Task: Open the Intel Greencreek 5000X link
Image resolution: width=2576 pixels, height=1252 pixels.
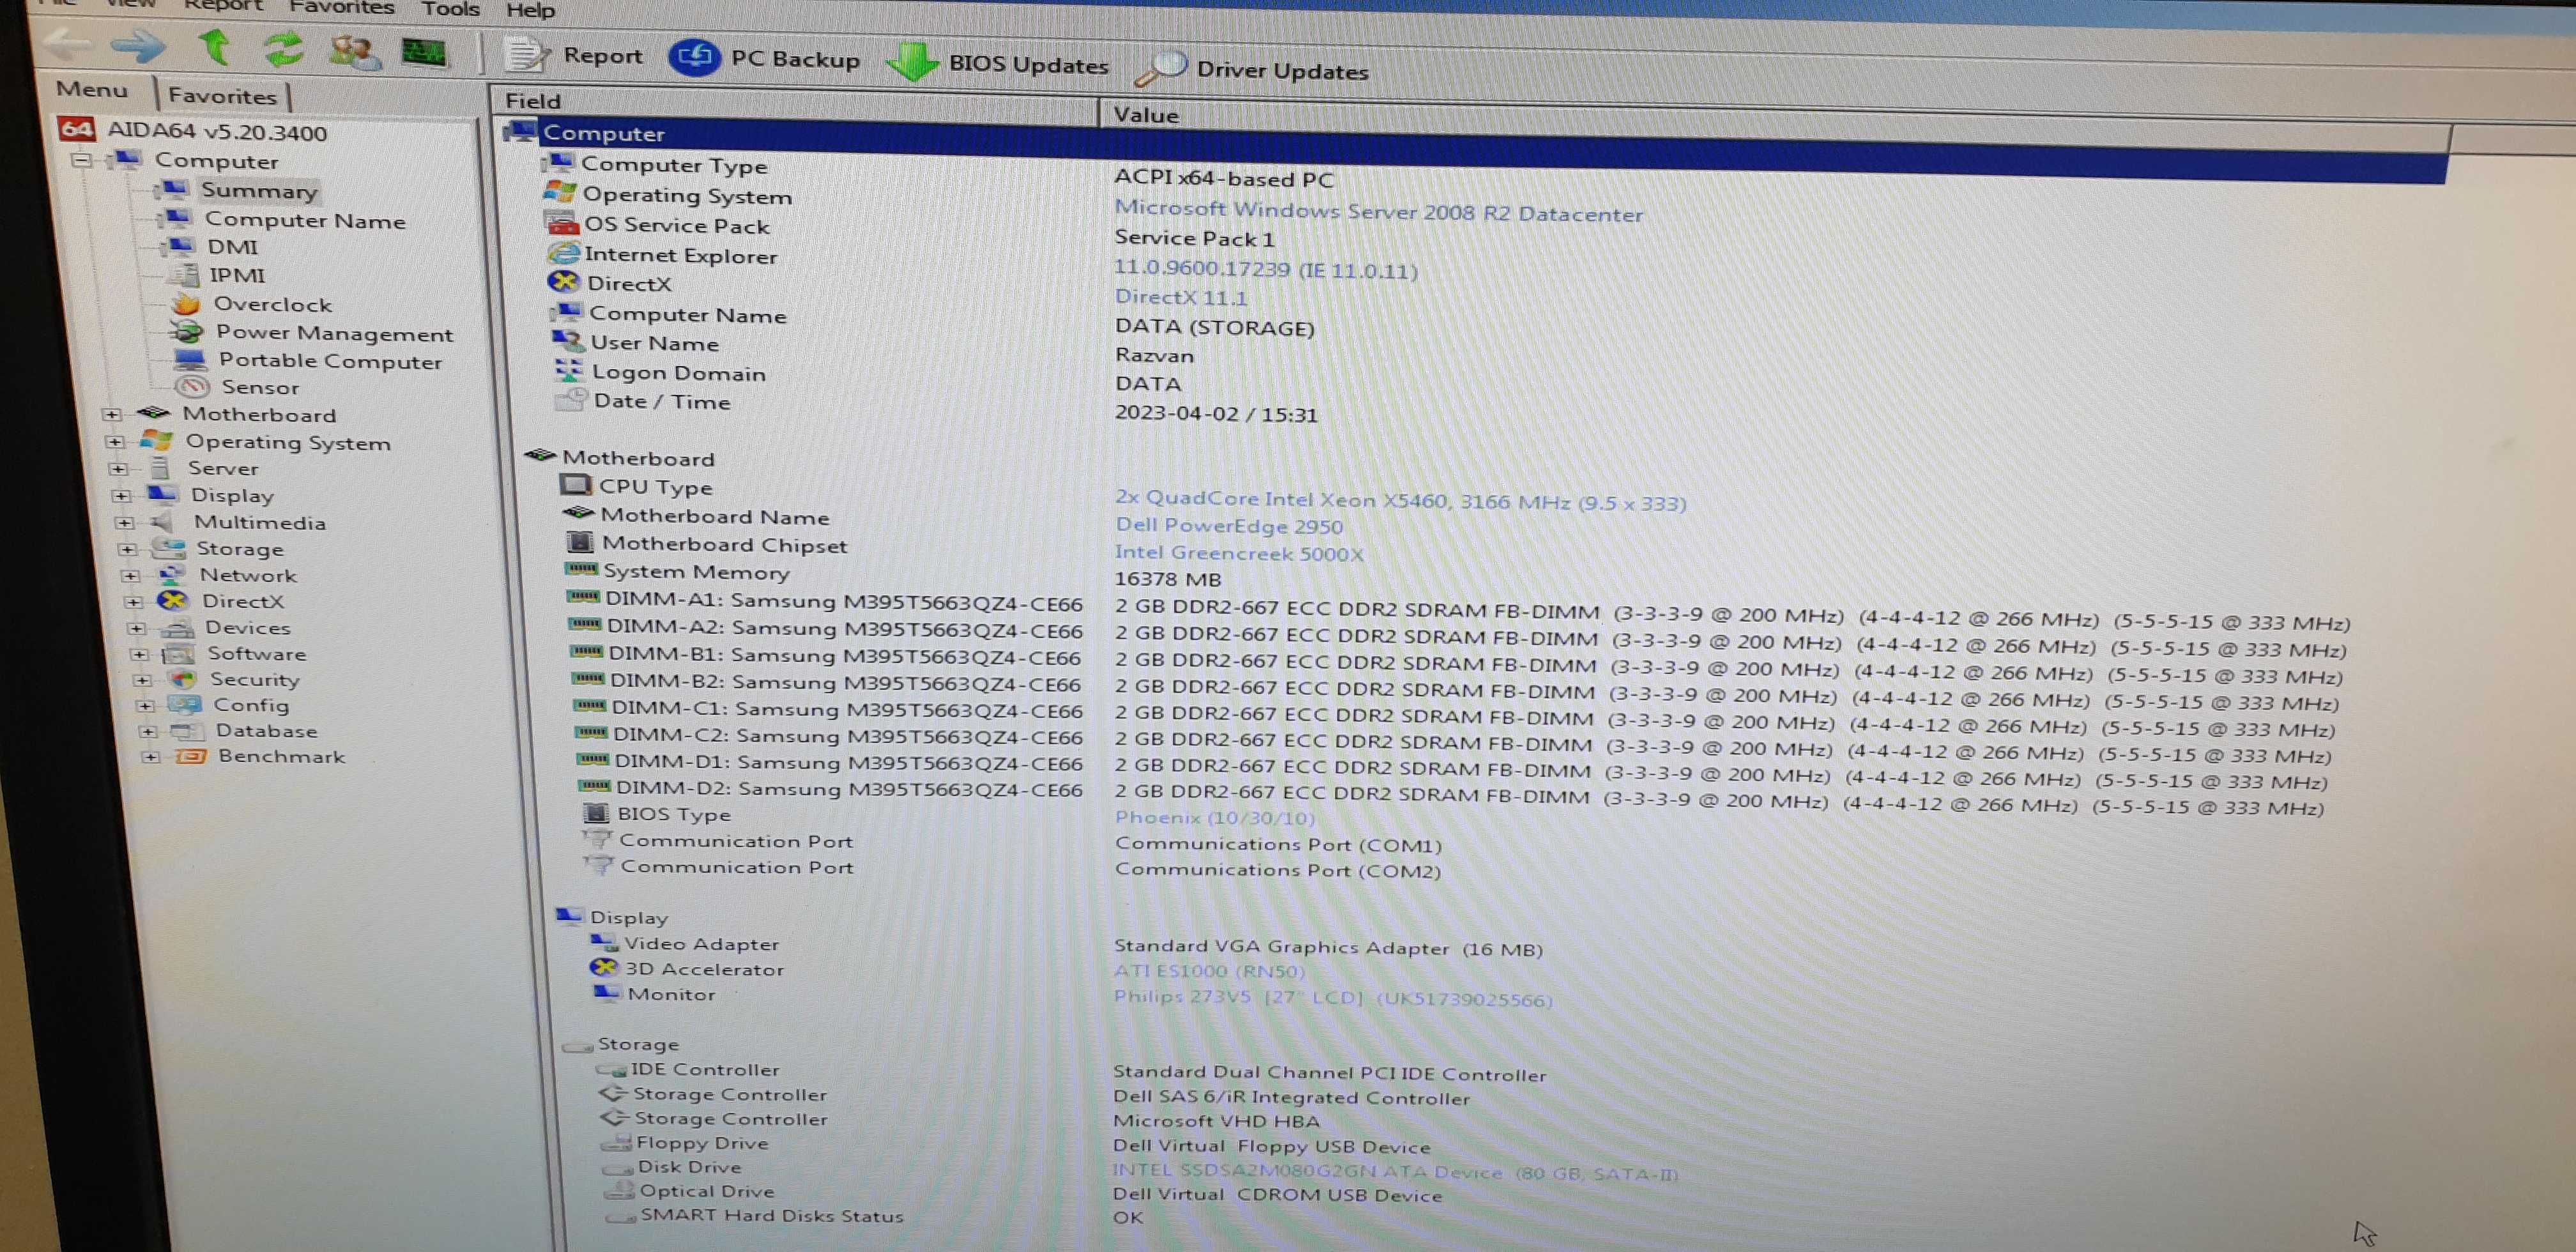Action: 1238,552
